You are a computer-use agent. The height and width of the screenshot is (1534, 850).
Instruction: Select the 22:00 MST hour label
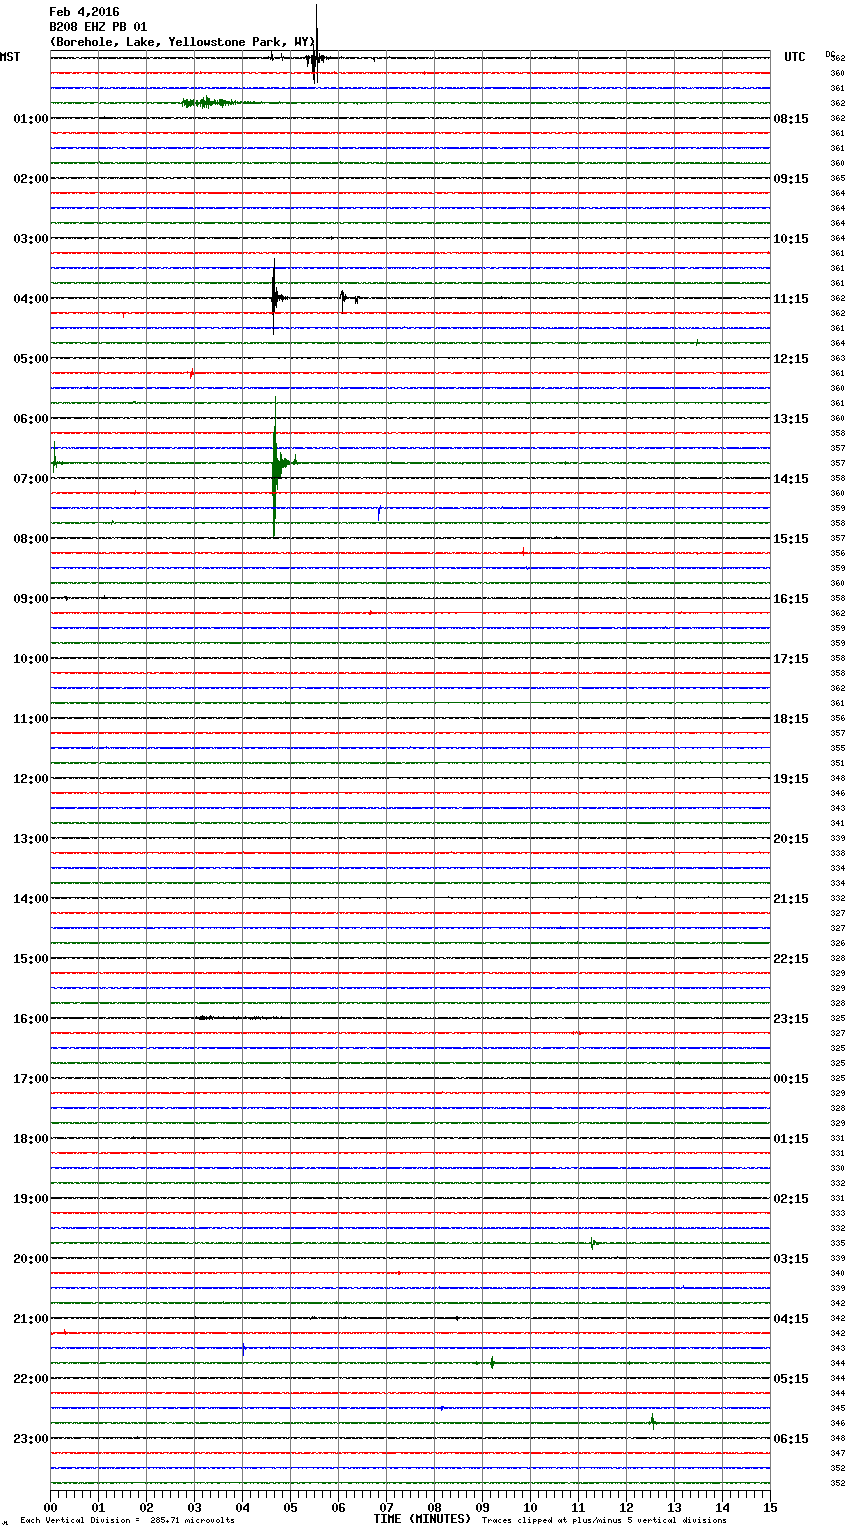tap(30, 1379)
